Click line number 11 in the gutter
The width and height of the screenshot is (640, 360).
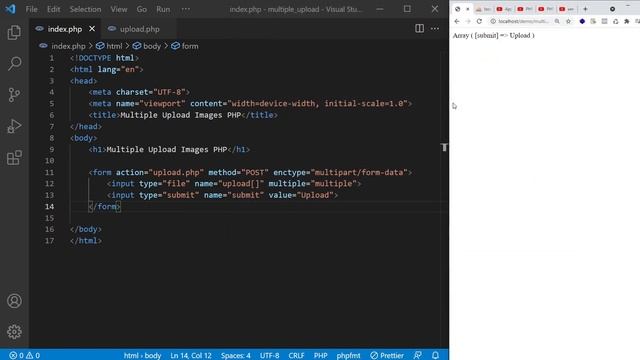[x=49, y=172]
